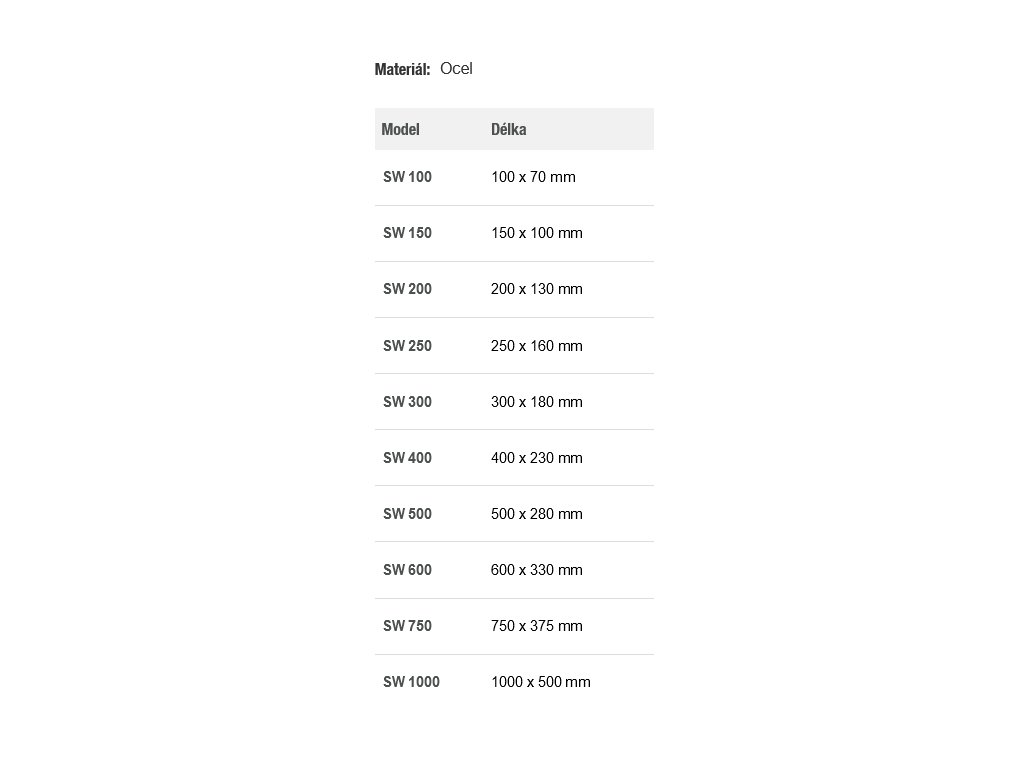Screen dimensions: 1024x768
Task: Click the 300 x 180 mm dimension
Action: click(536, 402)
